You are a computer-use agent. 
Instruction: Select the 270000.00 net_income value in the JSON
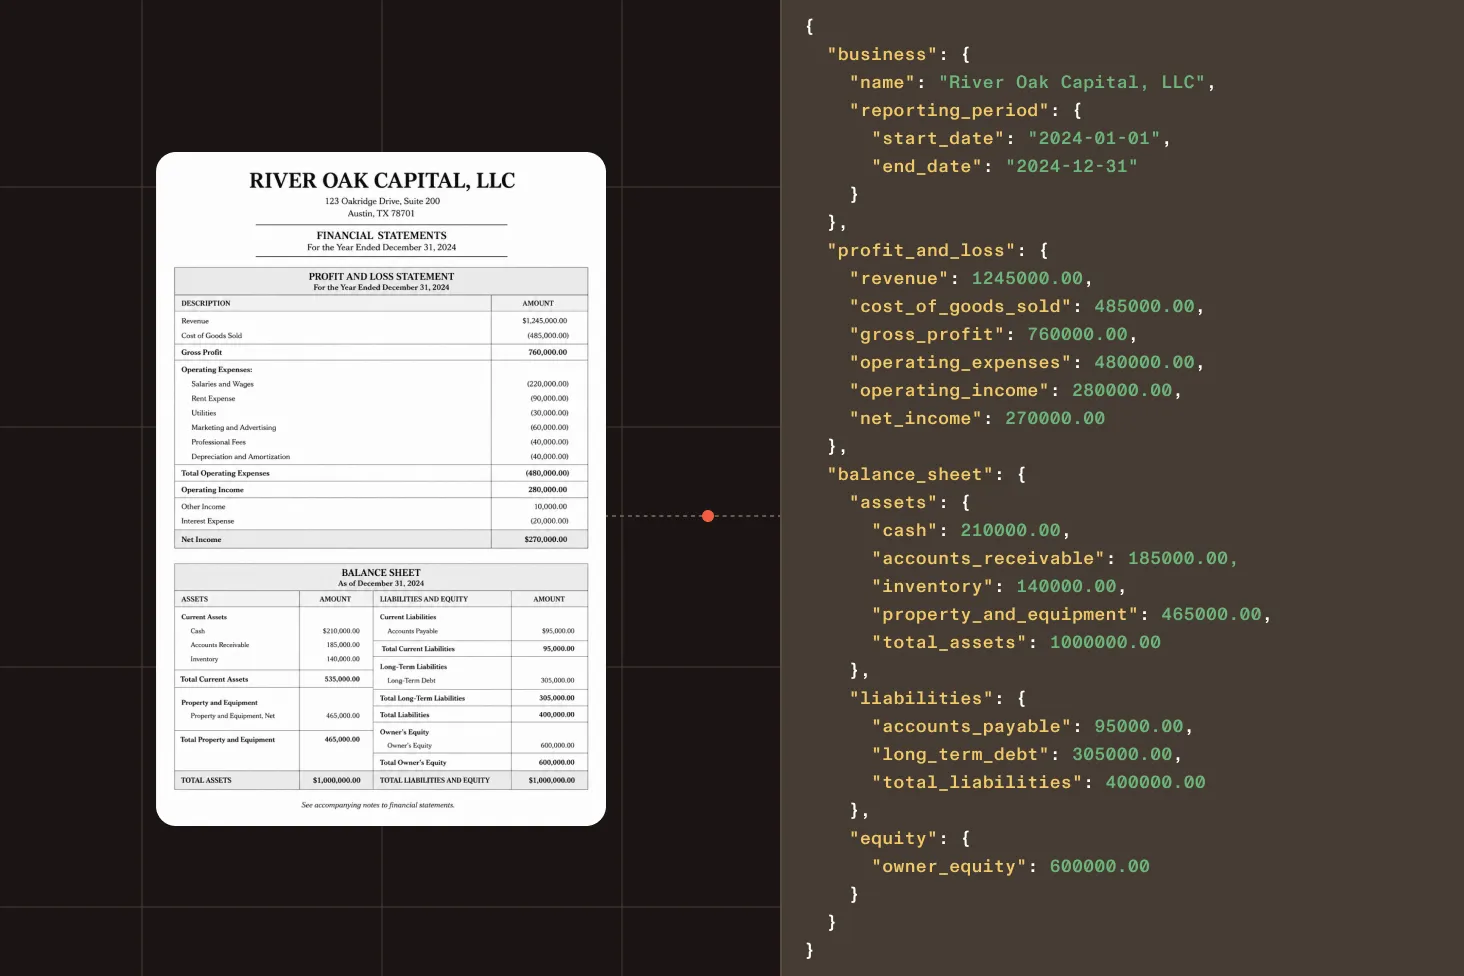point(1055,418)
